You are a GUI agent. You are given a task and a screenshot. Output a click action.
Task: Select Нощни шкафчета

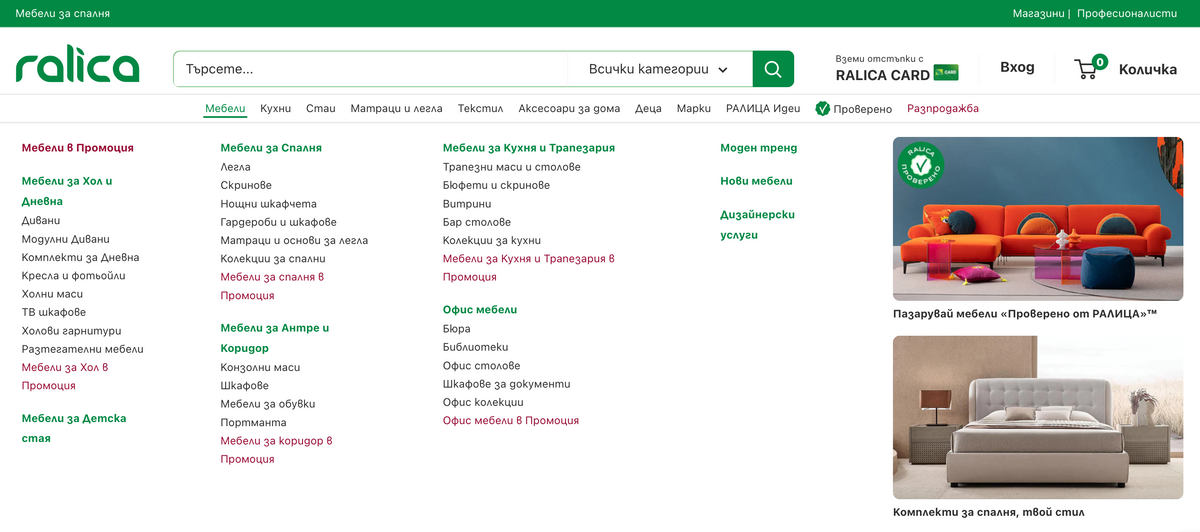[x=269, y=204]
